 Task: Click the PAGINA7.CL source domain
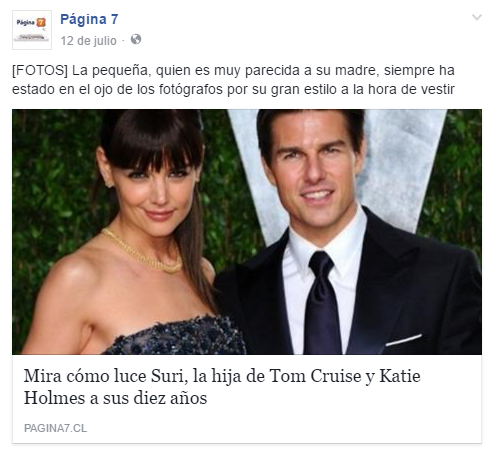coord(55,428)
